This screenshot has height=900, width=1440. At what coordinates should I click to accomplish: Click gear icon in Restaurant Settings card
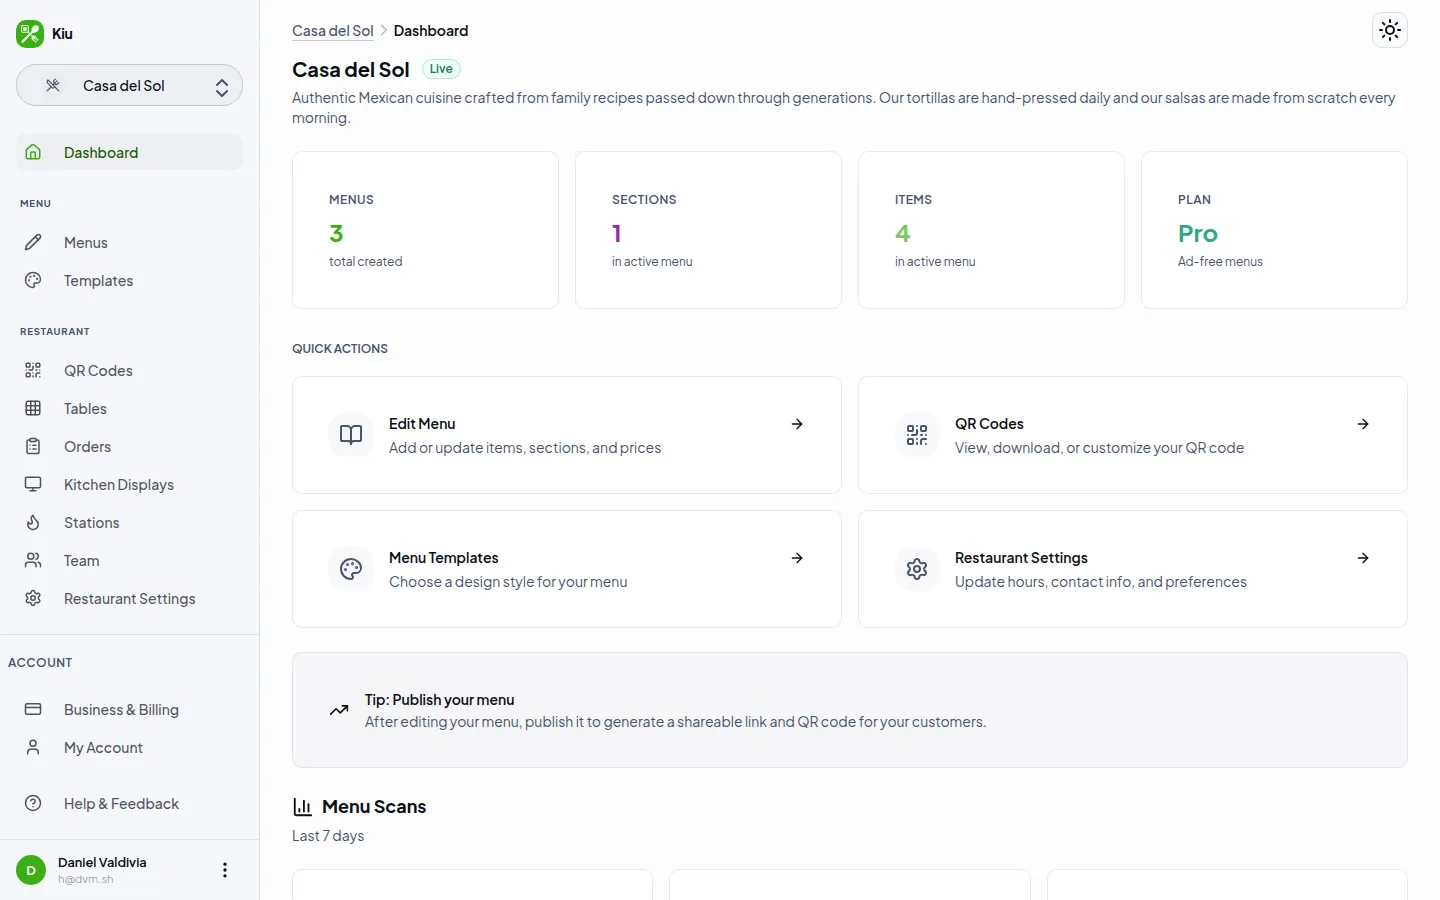[x=917, y=569]
